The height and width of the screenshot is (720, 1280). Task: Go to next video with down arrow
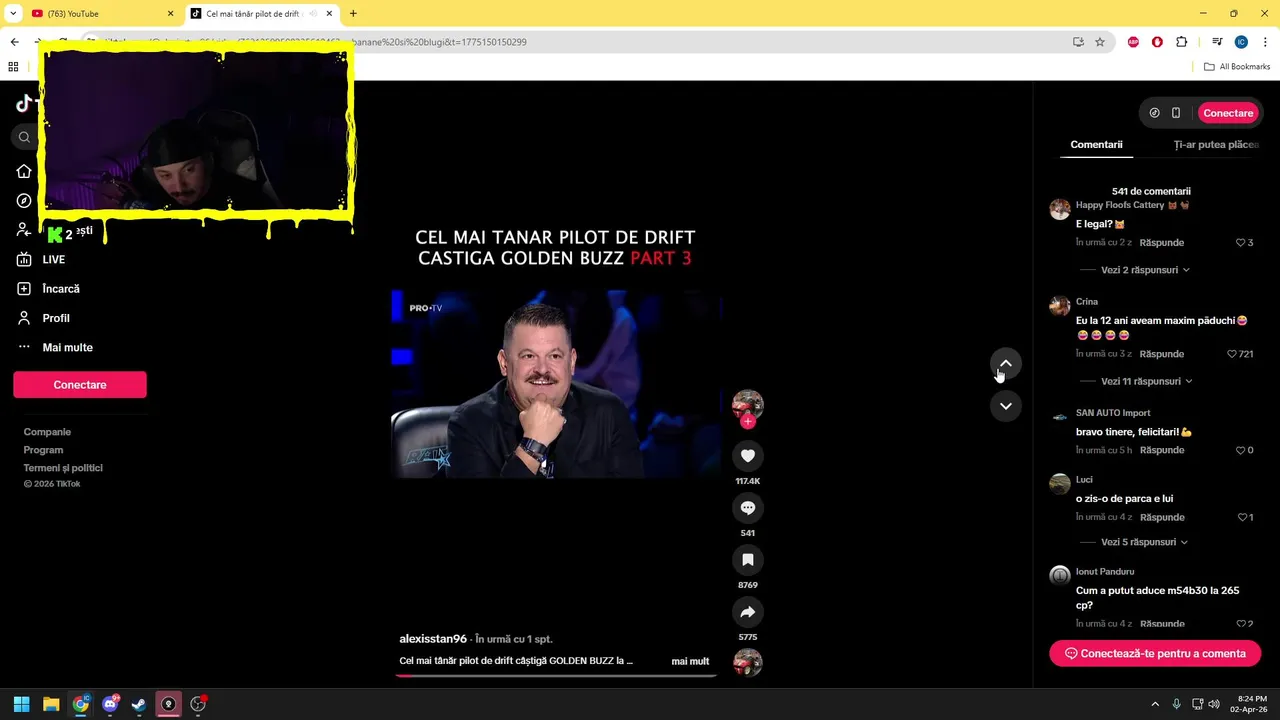coord(1005,406)
